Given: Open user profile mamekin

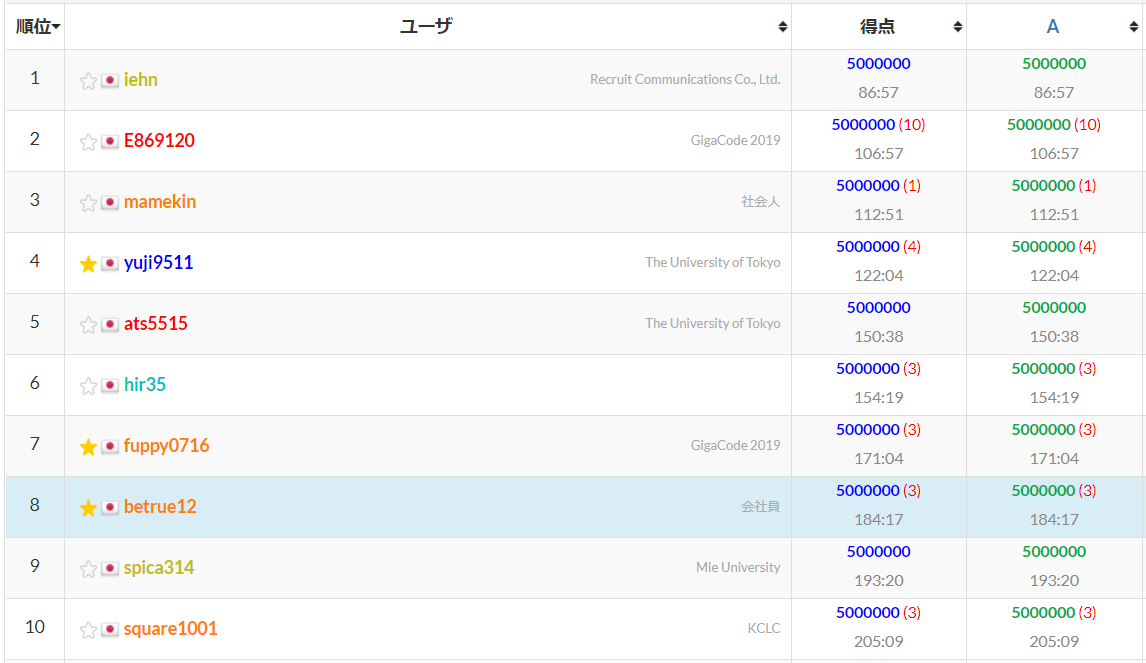Looking at the screenshot, I should [160, 202].
